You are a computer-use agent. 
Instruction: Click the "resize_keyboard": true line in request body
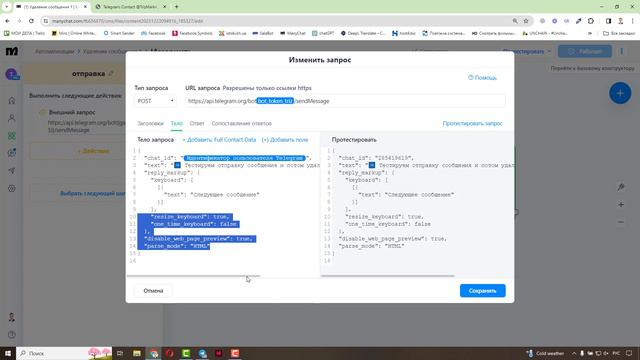(x=190, y=217)
